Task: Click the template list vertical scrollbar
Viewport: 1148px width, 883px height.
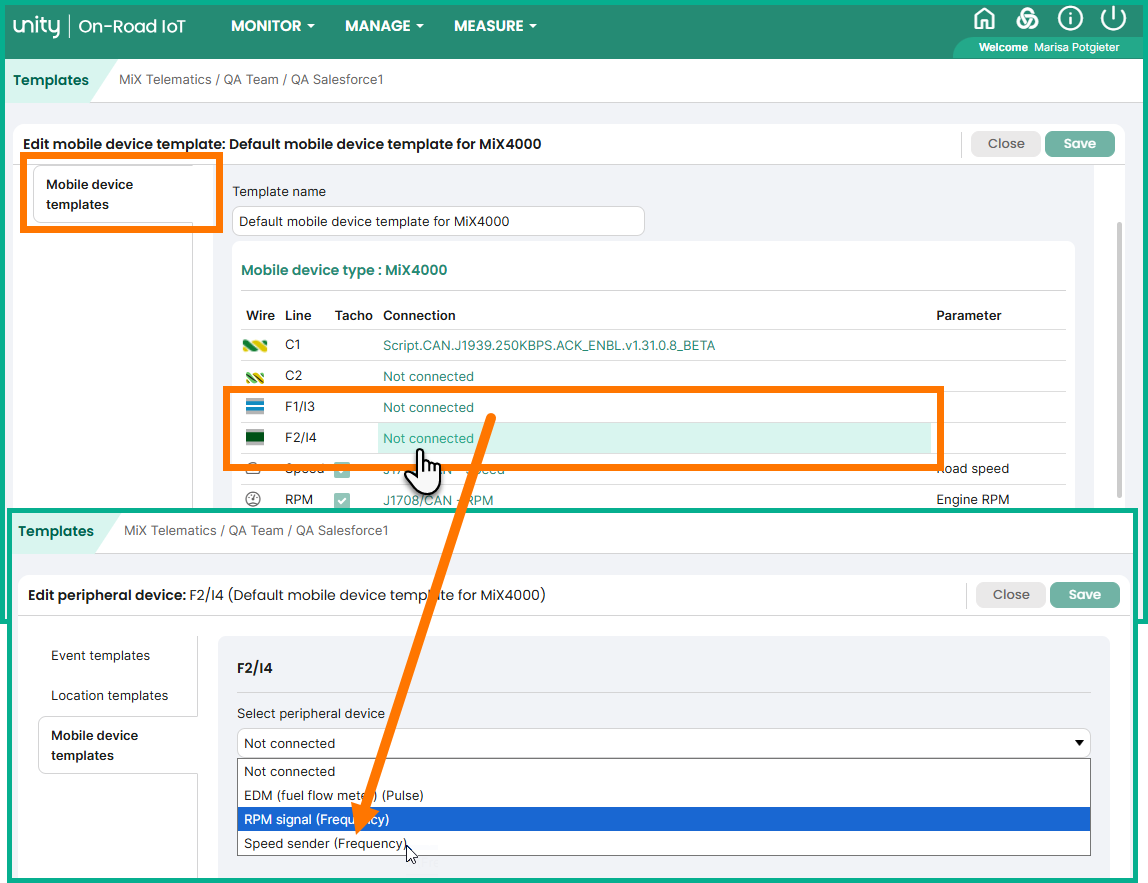Action: (1119, 359)
